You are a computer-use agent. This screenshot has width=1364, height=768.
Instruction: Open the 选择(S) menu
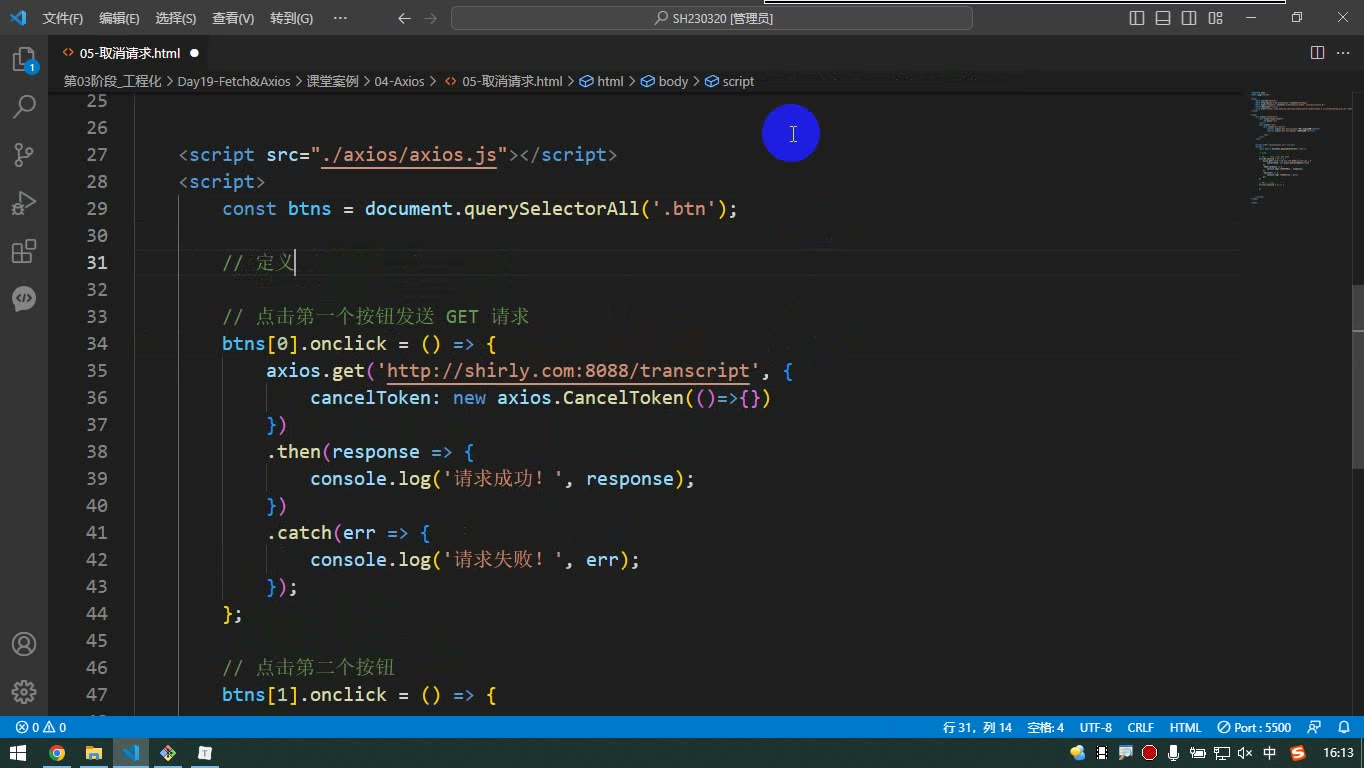(x=176, y=18)
